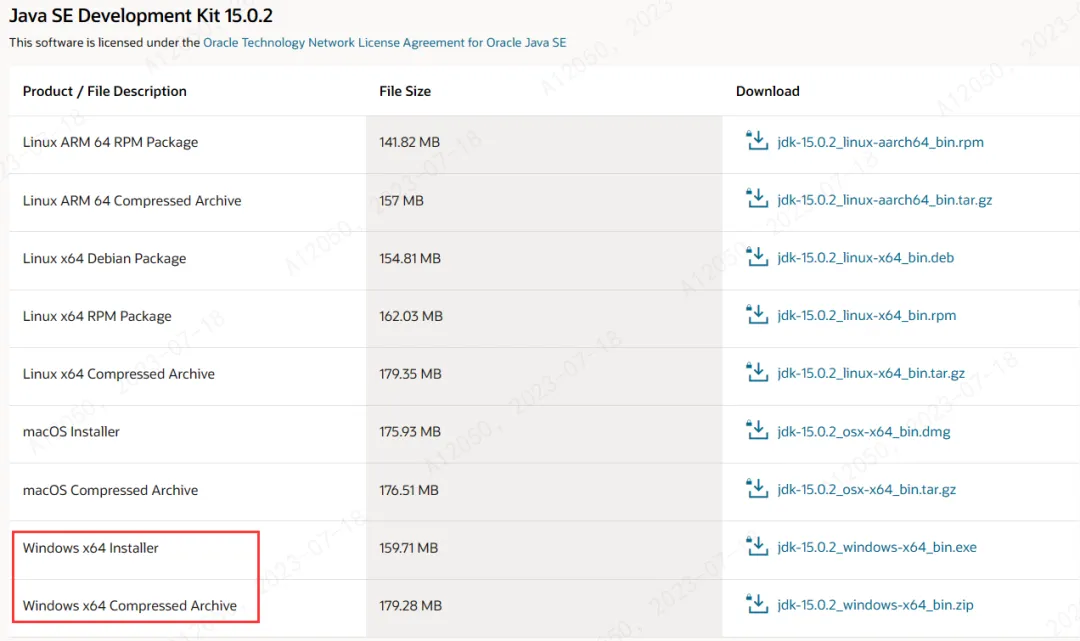Click download icon for jdk-15.0.2_linux-aarch64_bin.tar.gz
The width and height of the screenshot is (1080, 641).
(757, 198)
